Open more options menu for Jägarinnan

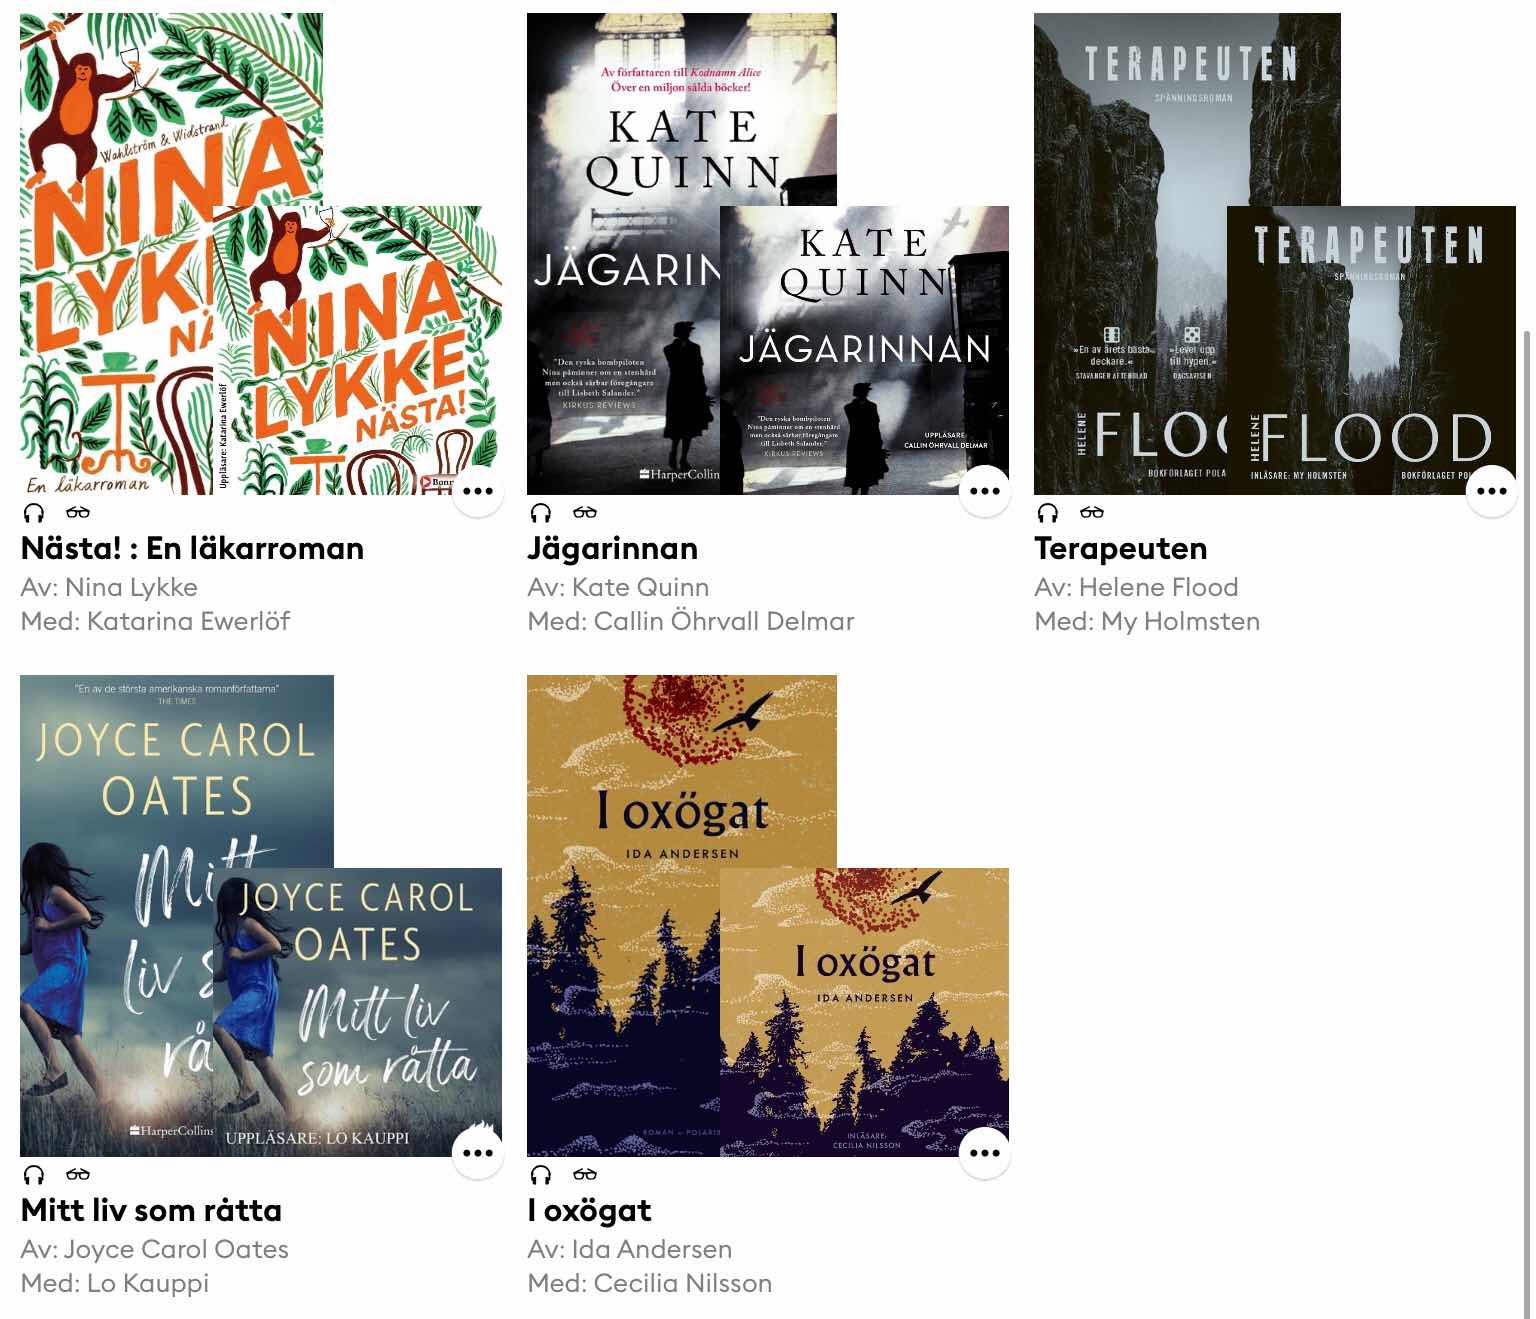click(985, 491)
